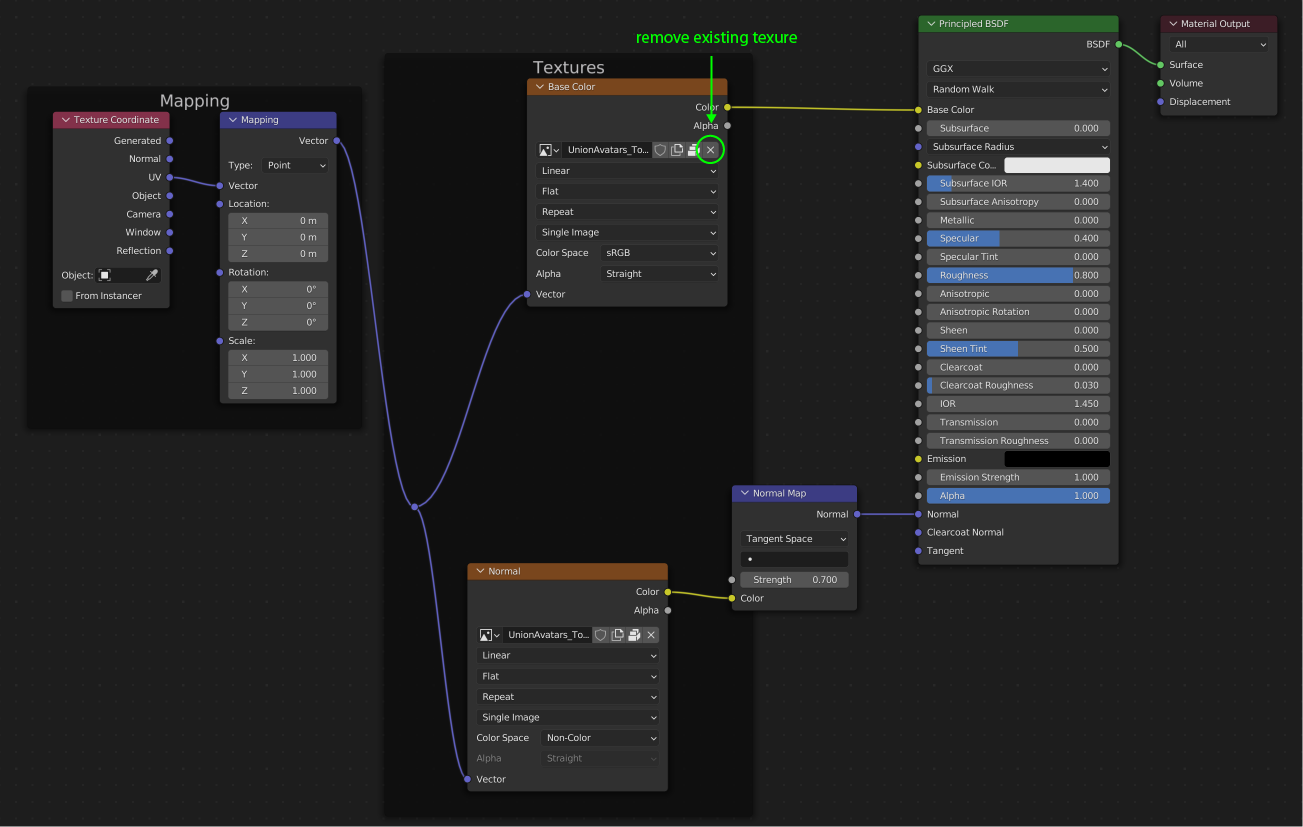This screenshot has height=827, width=1303.
Task: Enable the From Instancer checkbox
Action: [x=67, y=296]
